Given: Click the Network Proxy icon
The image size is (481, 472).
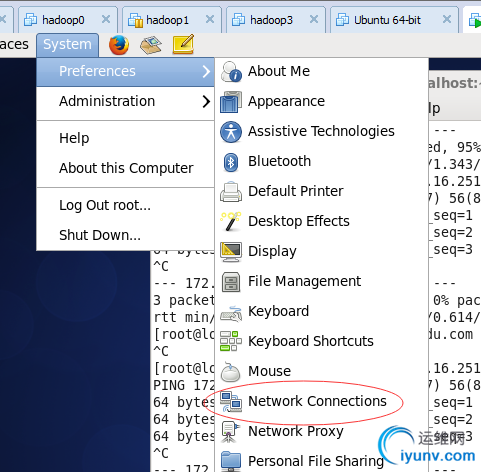Looking at the screenshot, I should click(230, 432).
